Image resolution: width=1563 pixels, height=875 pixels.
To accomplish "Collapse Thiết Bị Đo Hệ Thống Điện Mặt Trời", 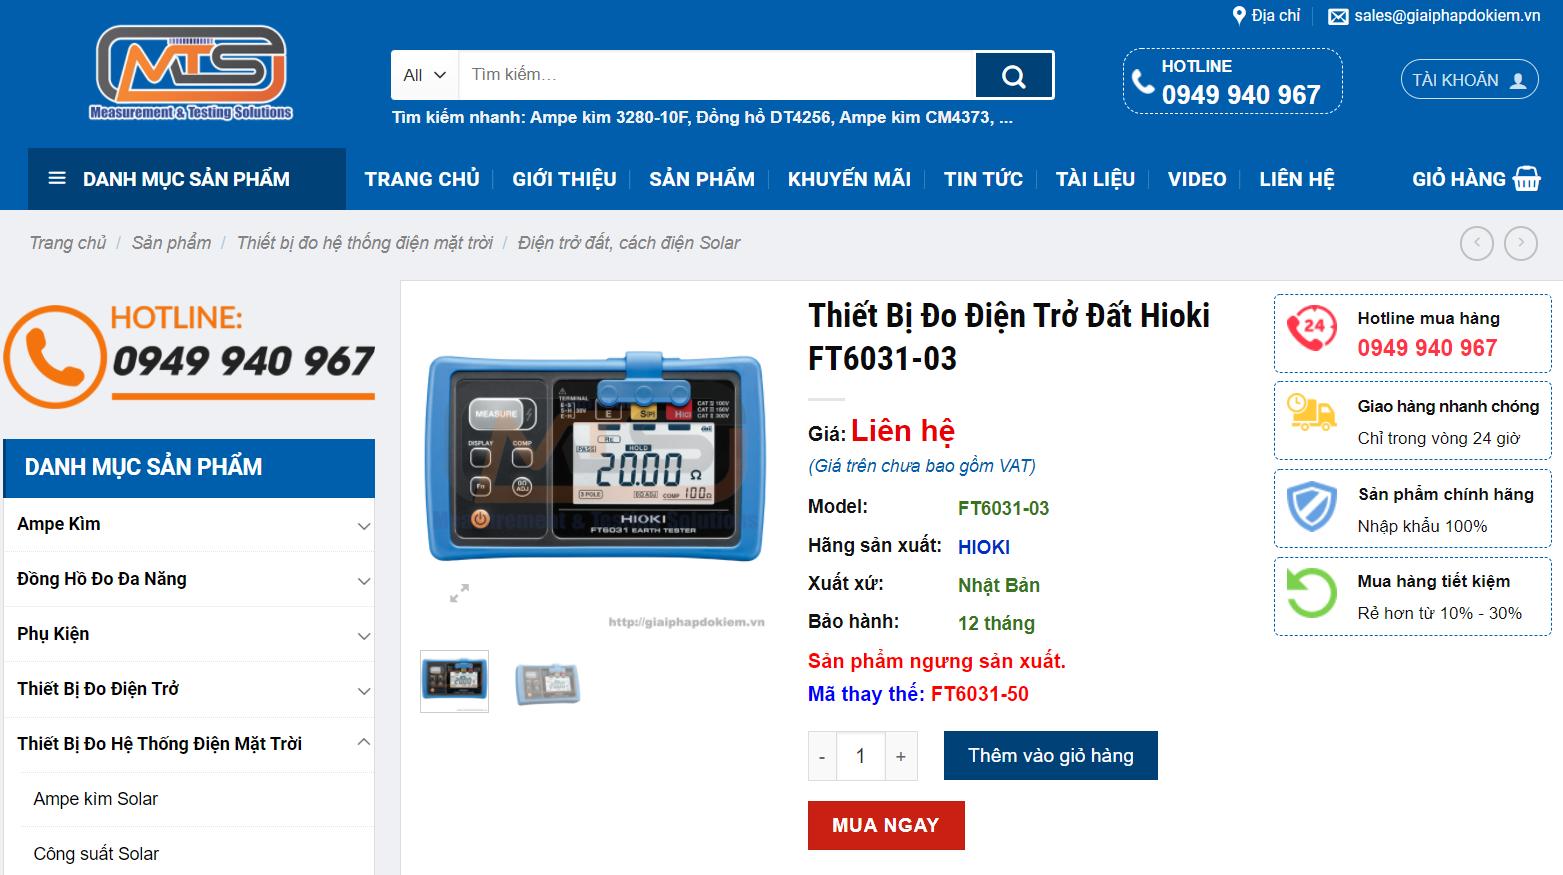I will [x=364, y=742].
